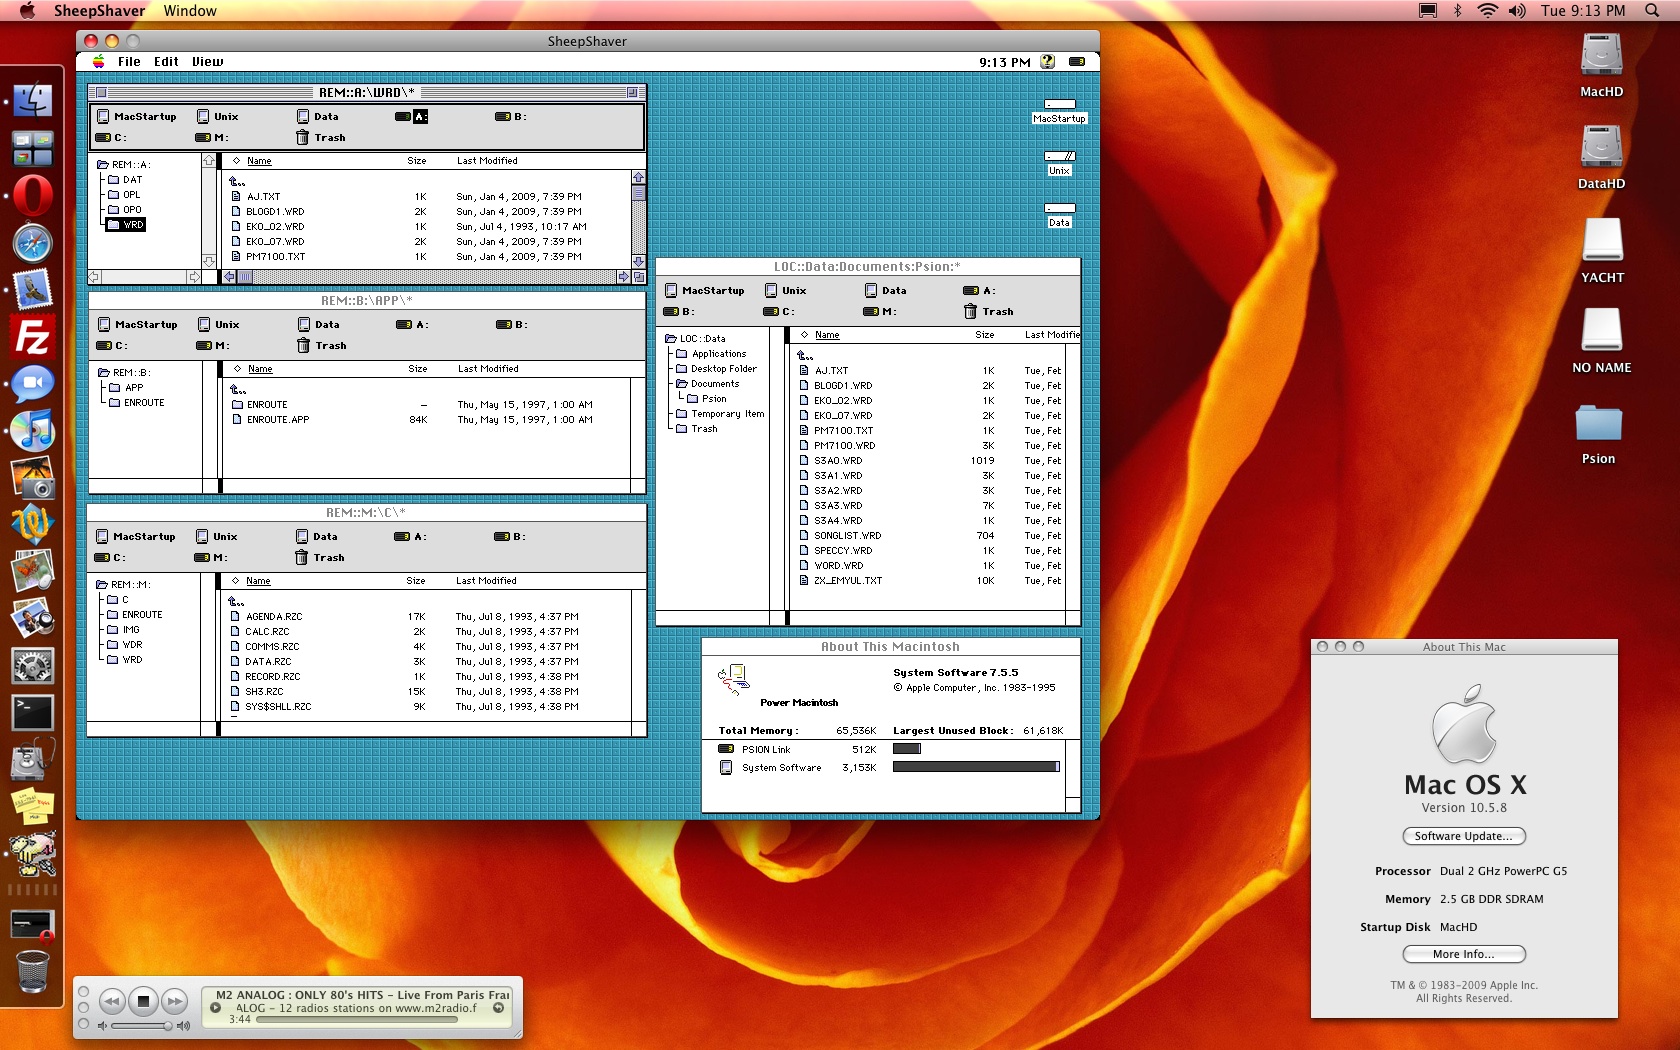Select the SONGLIST.WRD file in the Psion list
1680x1050 pixels.
click(x=846, y=536)
